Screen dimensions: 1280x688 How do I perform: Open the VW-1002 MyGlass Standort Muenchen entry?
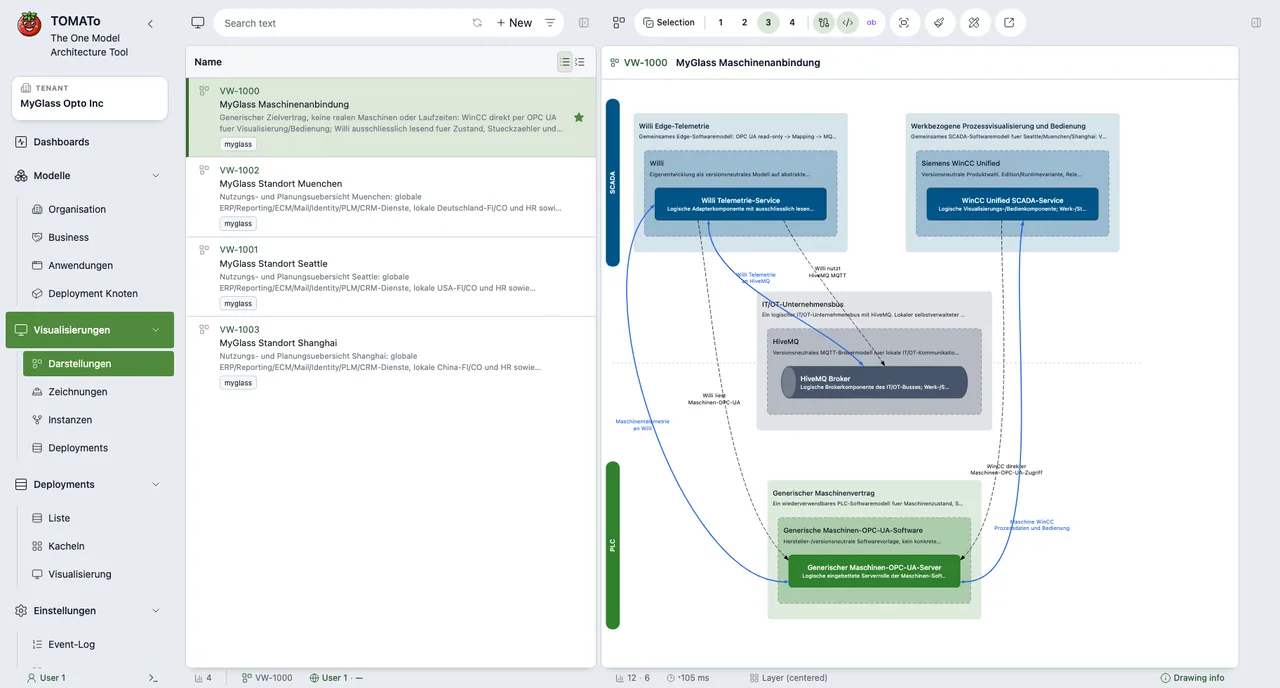(x=391, y=197)
